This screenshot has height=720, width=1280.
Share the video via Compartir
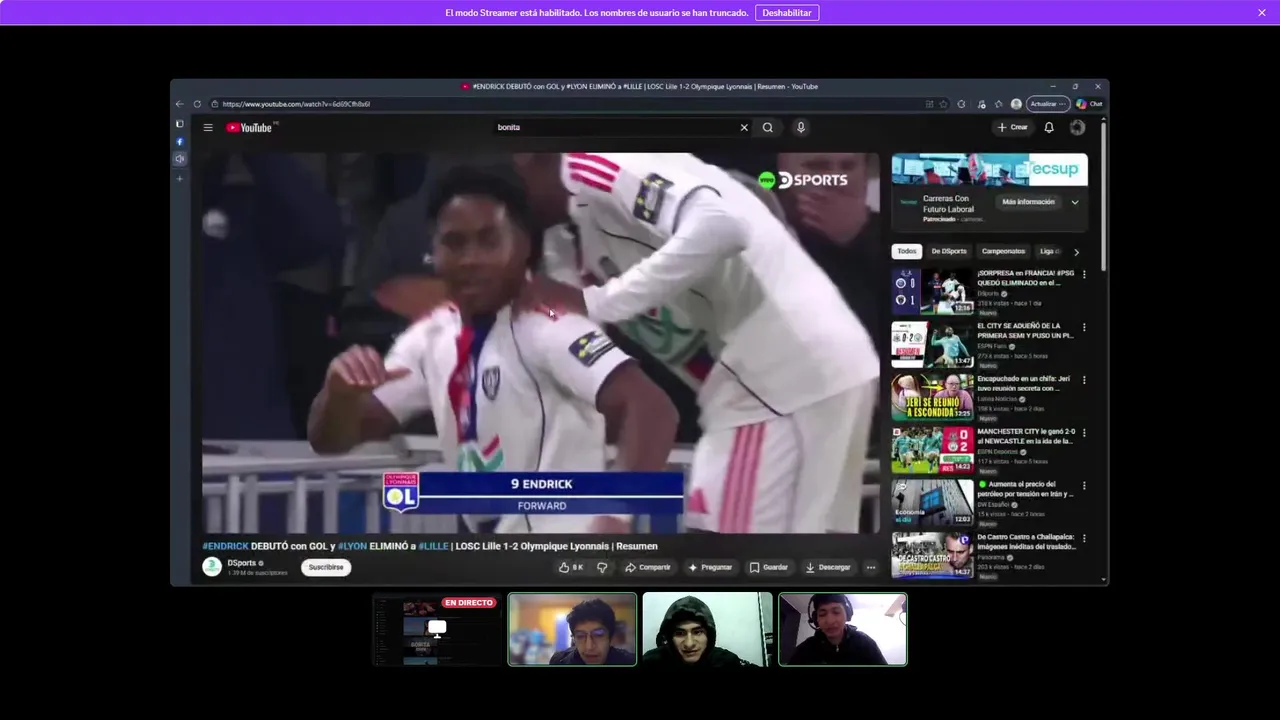(x=647, y=567)
